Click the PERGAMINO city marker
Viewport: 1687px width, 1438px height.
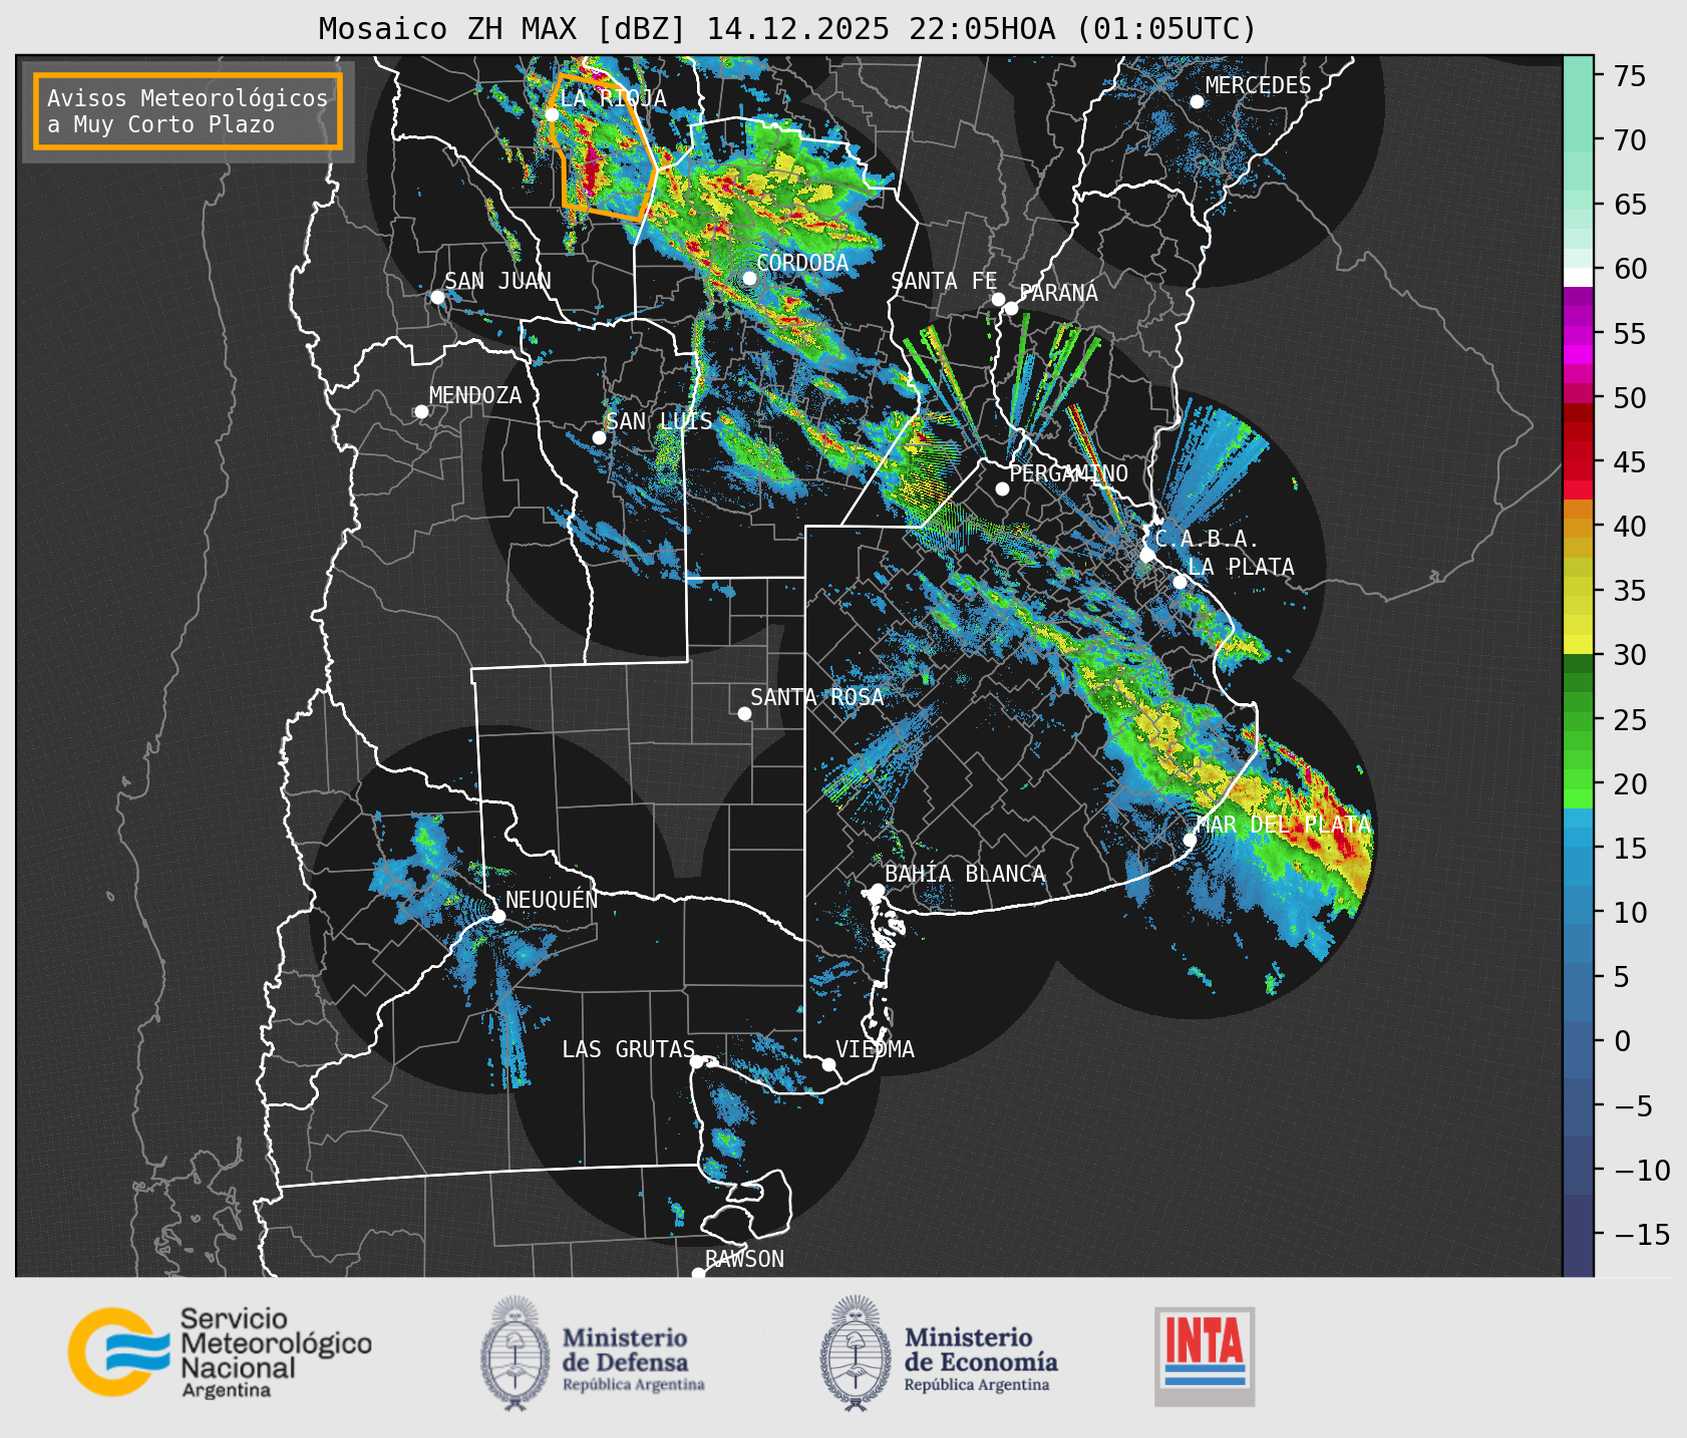point(1002,488)
